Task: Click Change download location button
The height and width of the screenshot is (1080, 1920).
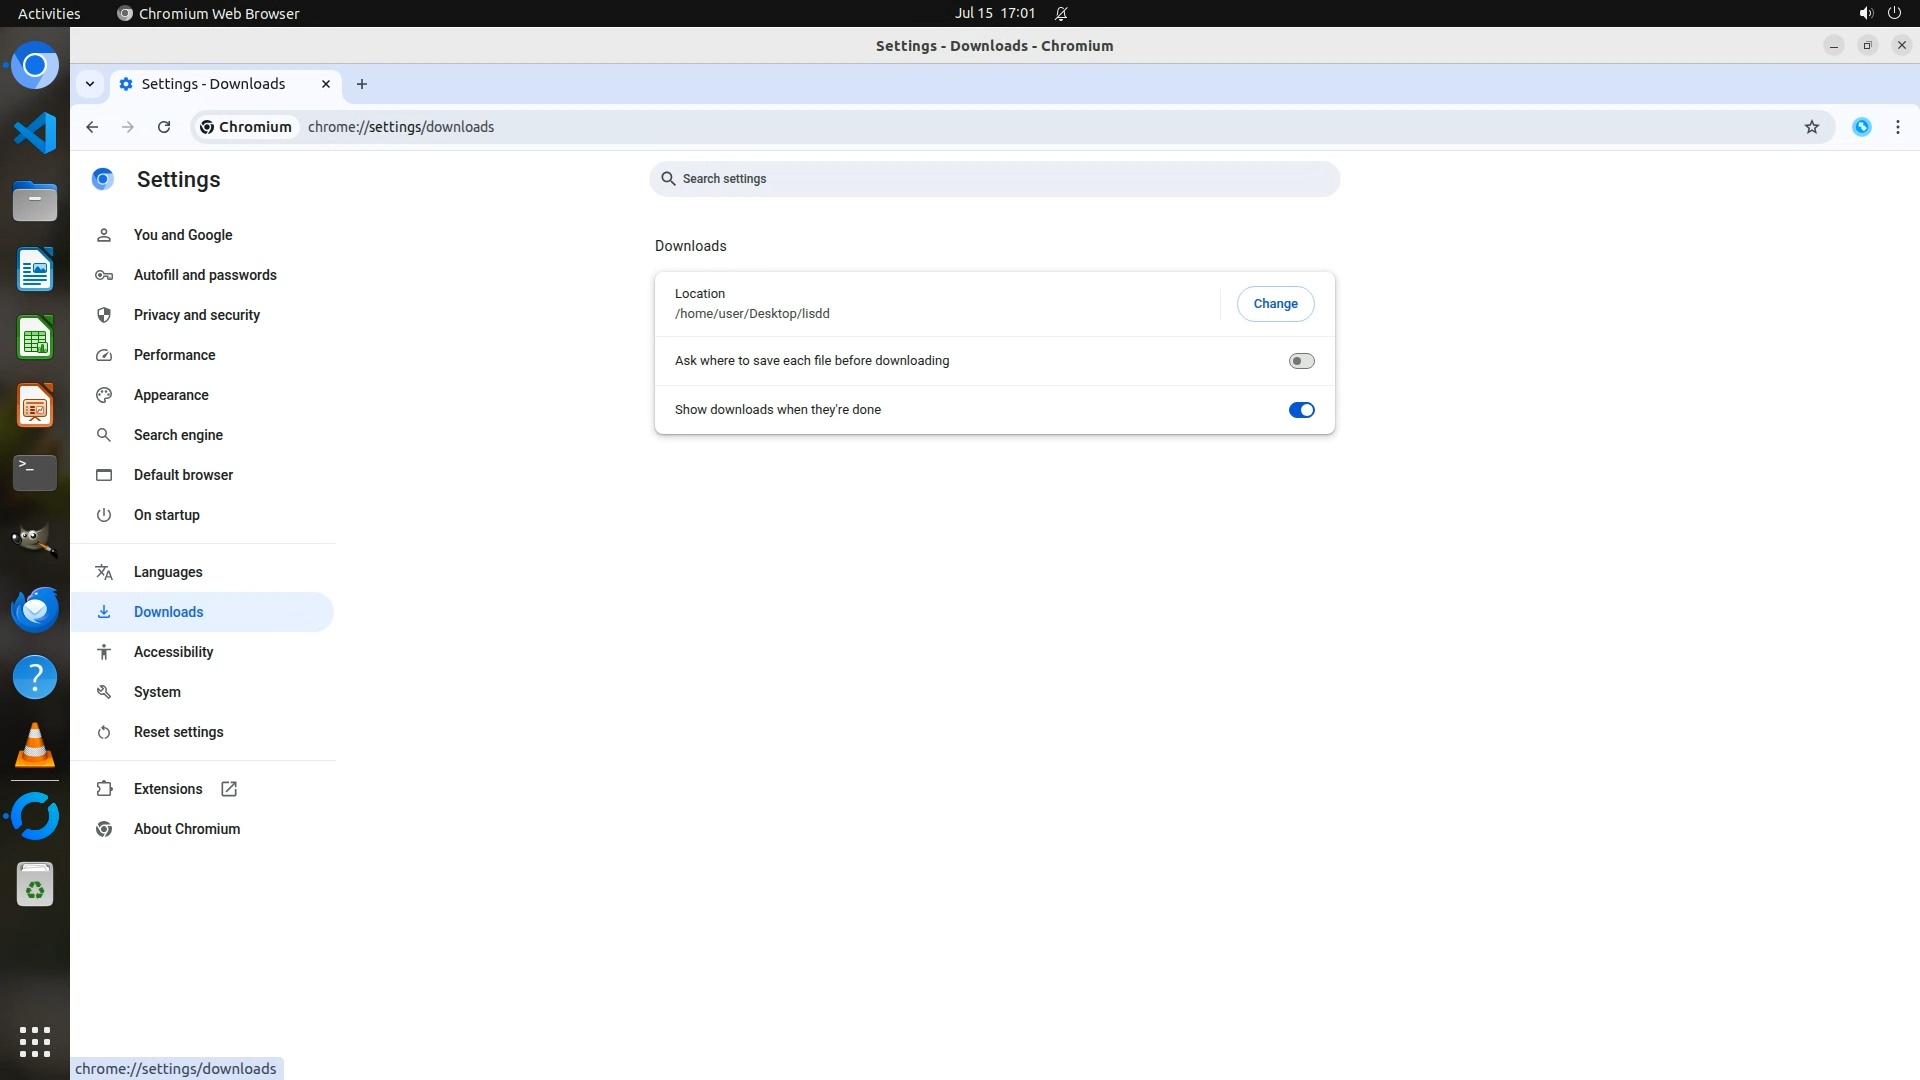Action: point(1275,304)
